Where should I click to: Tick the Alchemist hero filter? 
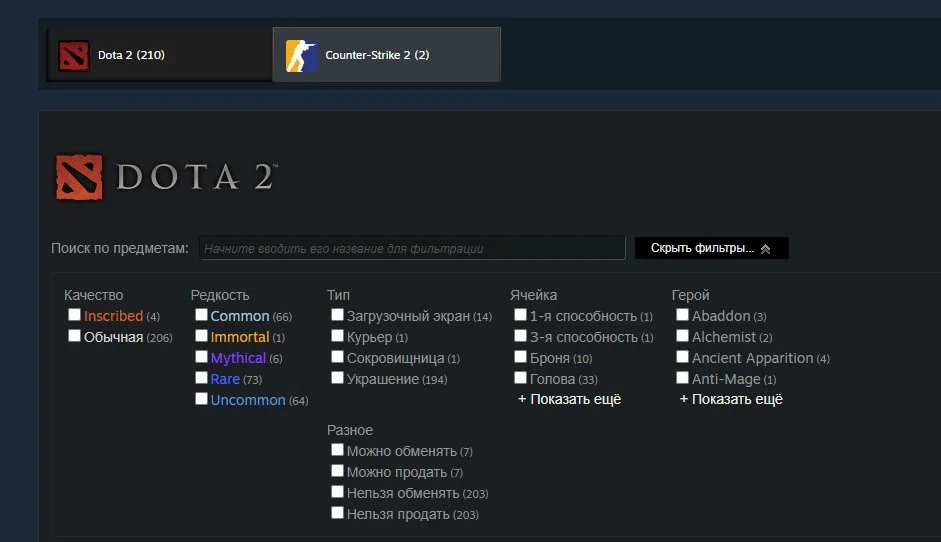(682, 336)
